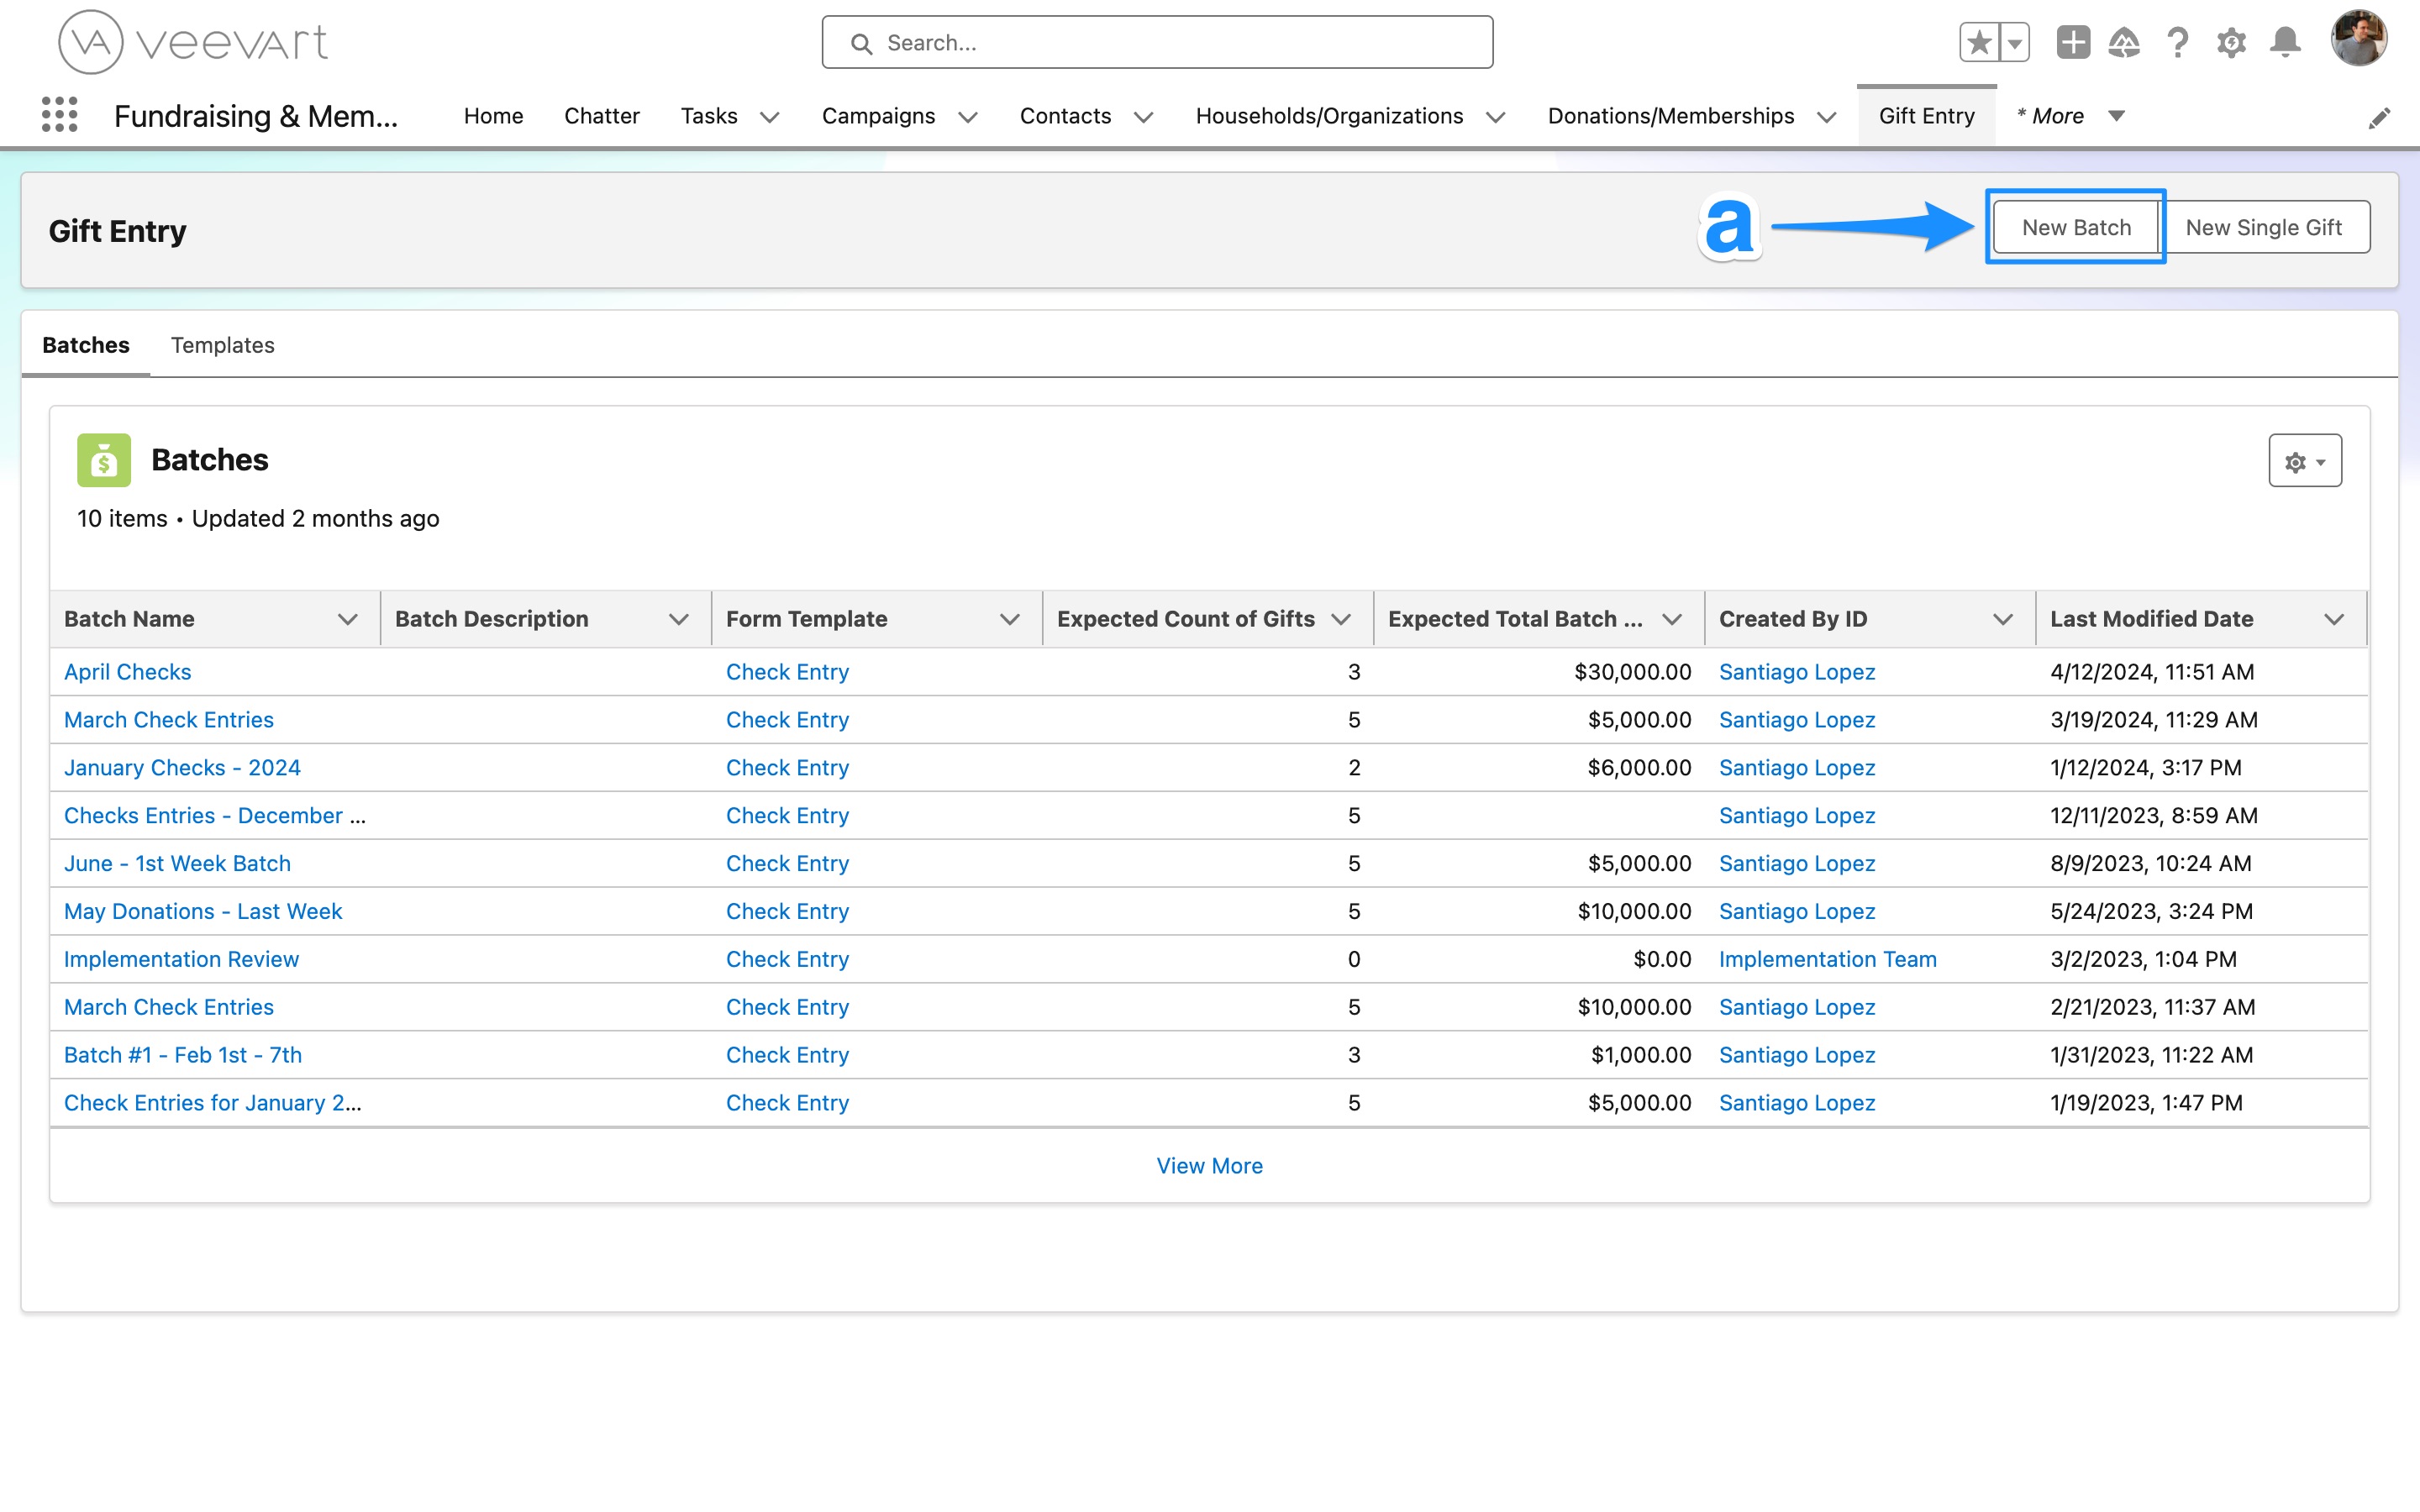This screenshot has height=1512, width=2420.
Task: Click the green Batches money bag icon
Action: click(x=103, y=459)
